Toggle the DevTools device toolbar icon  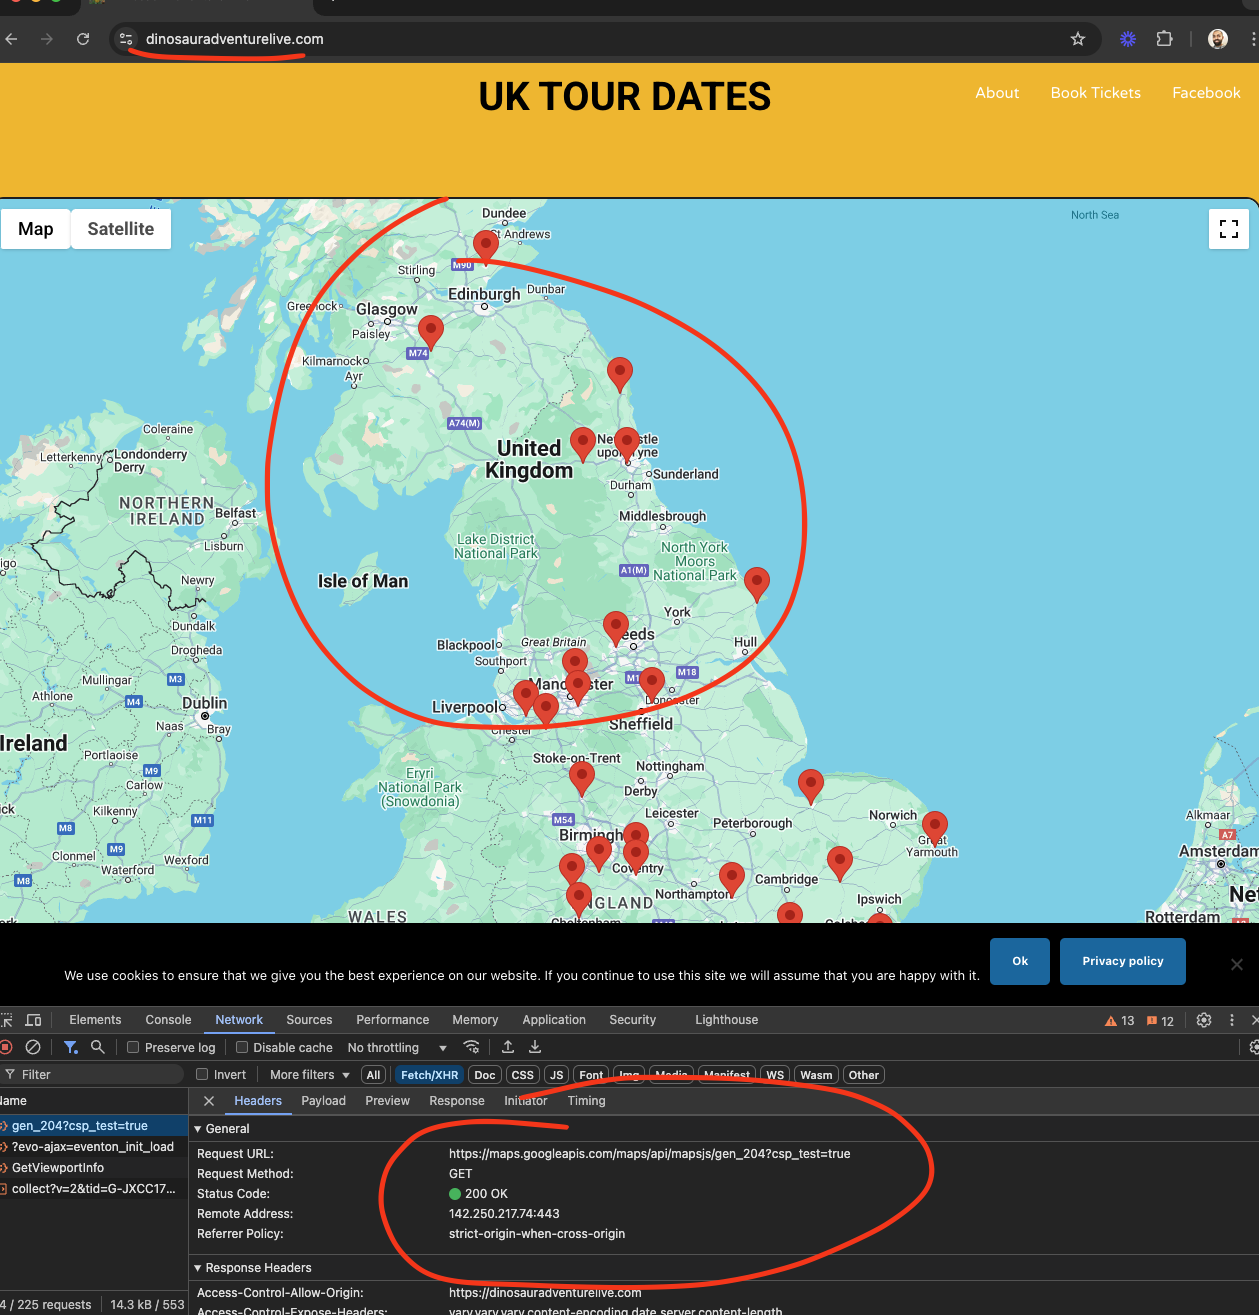point(33,1020)
